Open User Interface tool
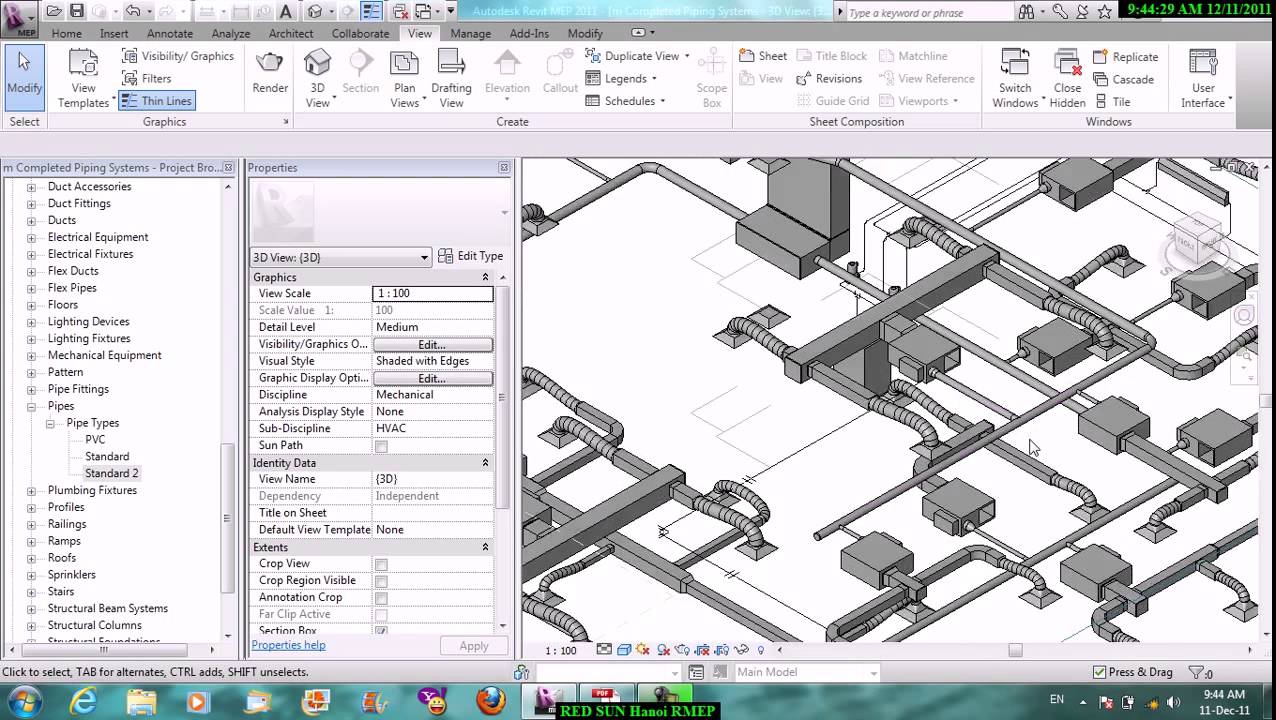Viewport: 1276px width, 720px height. pyautogui.click(x=1203, y=79)
